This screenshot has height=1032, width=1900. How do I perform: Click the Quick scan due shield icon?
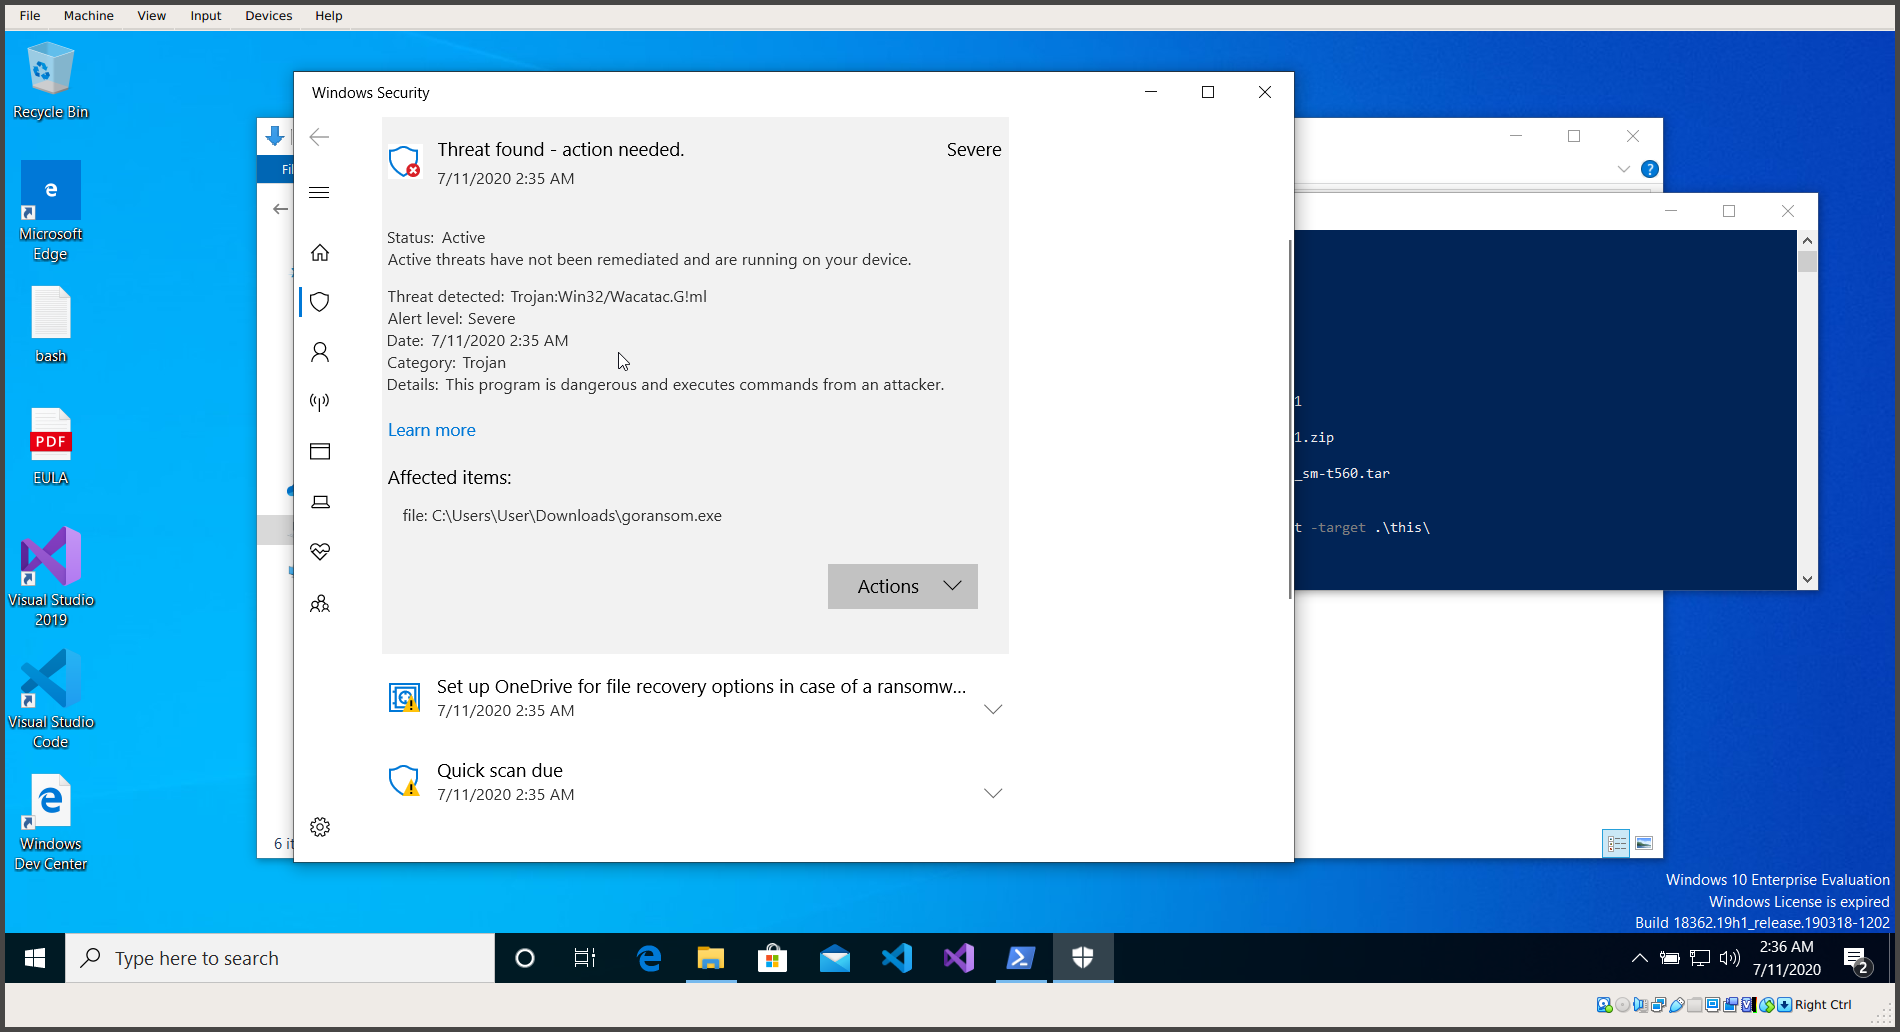click(404, 781)
